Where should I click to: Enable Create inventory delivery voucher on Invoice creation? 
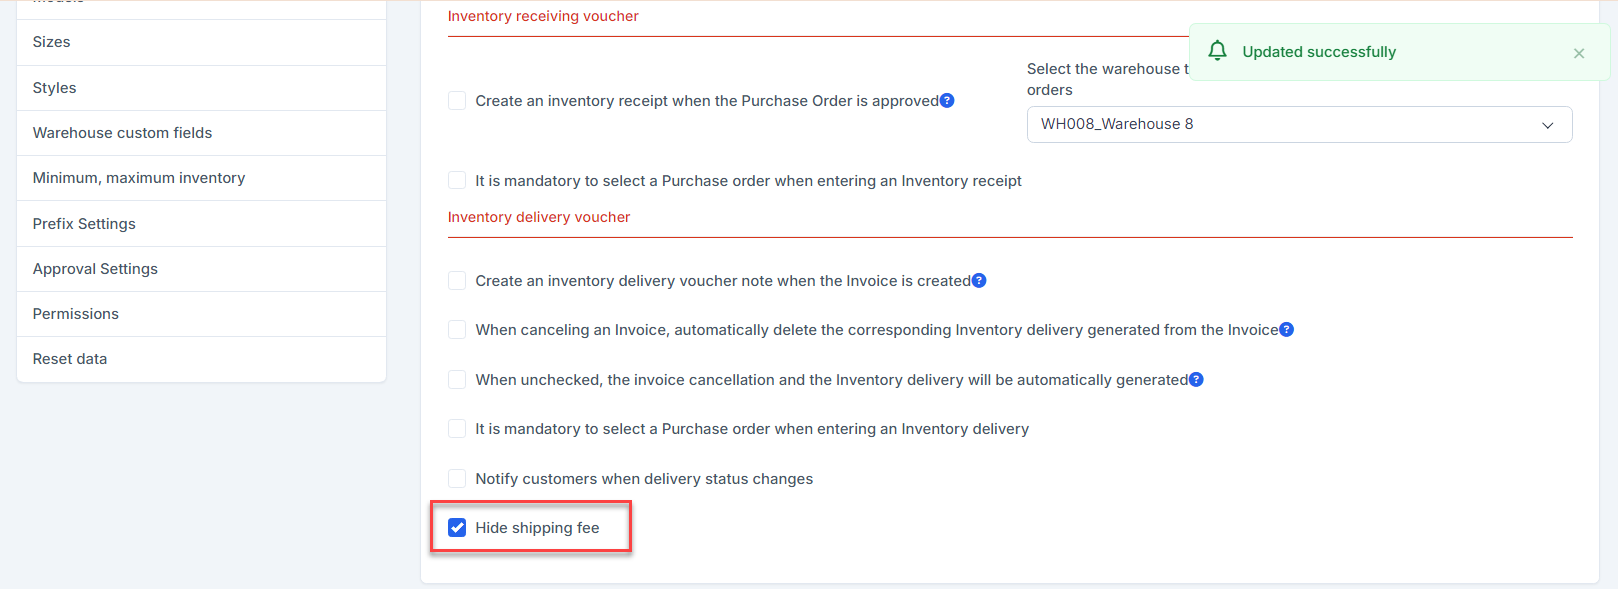tap(457, 281)
